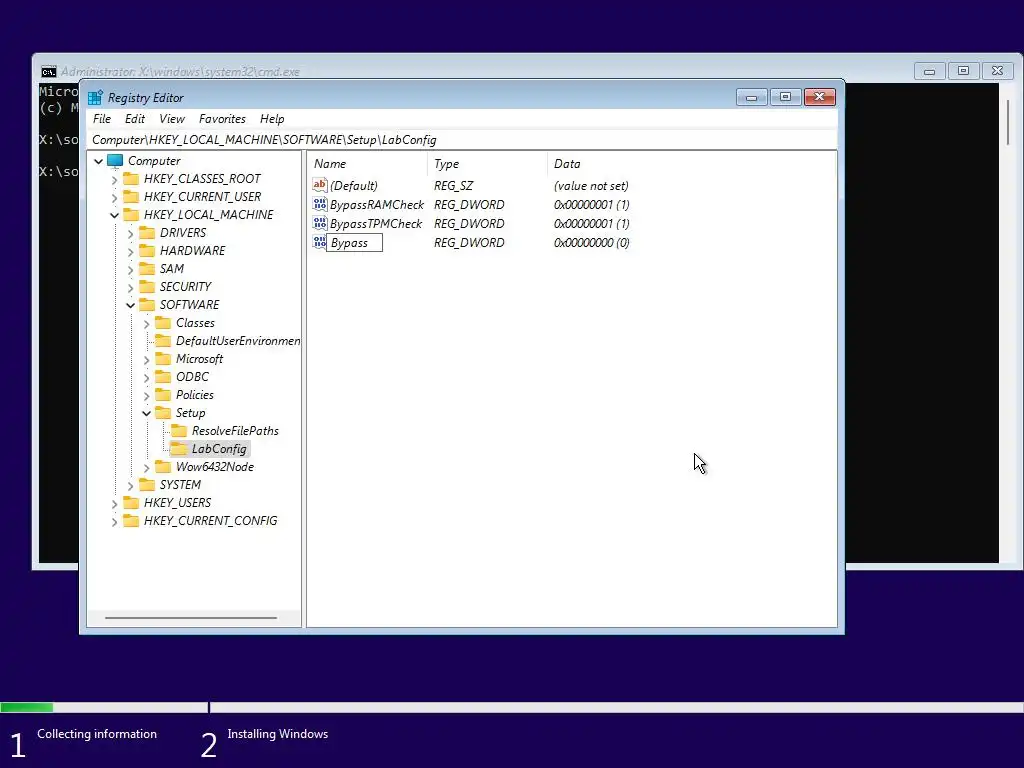Expand the HKEY_CURRENT_USER node
This screenshot has width=1024, height=768.
pyautogui.click(x=114, y=197)
